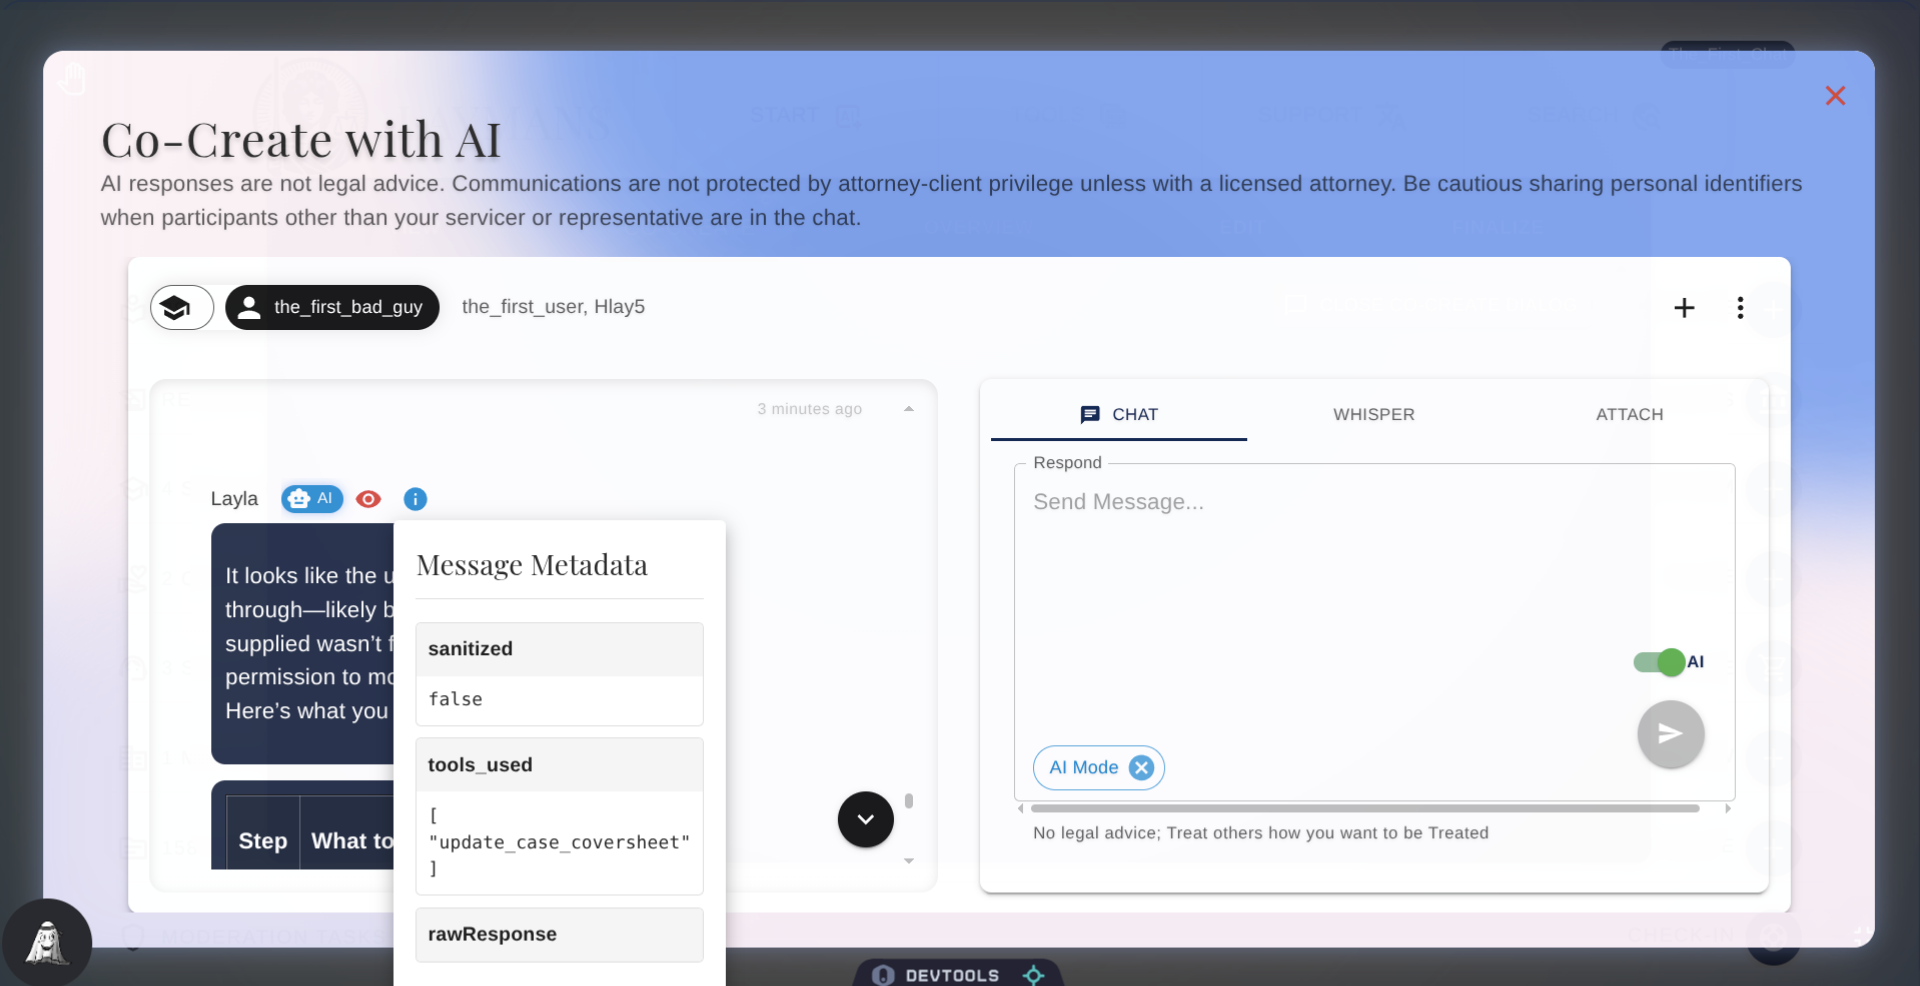Open the ATTACH tab

coord(1629,414)
